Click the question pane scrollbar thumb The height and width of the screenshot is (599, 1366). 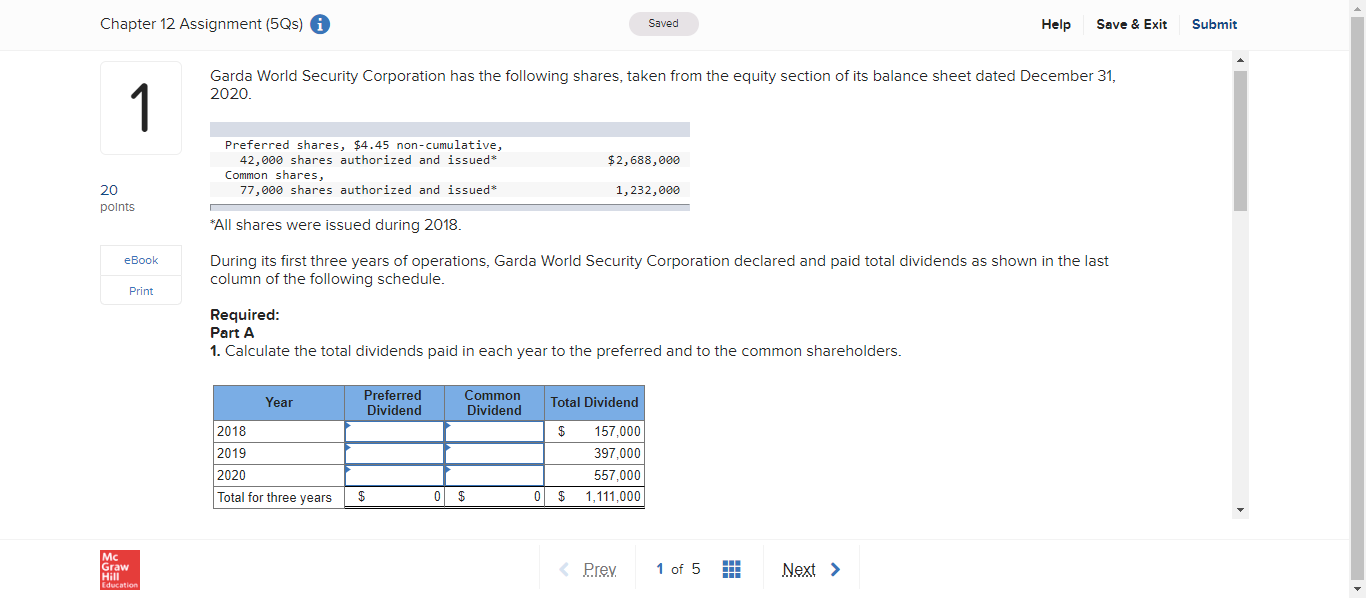click(x=1240, y=140)
